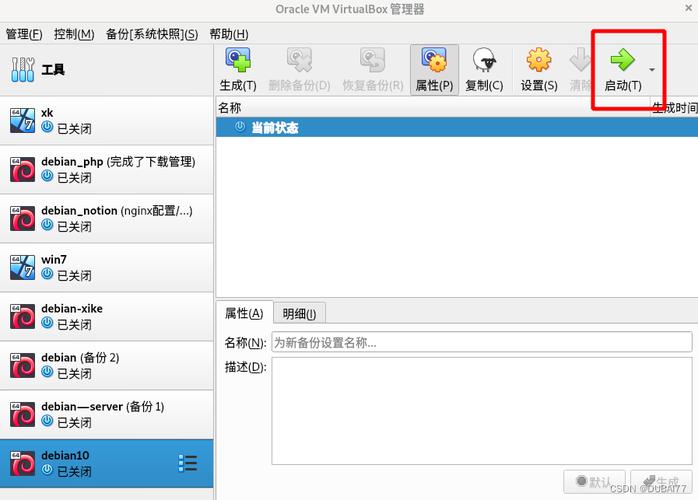
Task: Open the 管理(F) menu
Action: [24, 34]
